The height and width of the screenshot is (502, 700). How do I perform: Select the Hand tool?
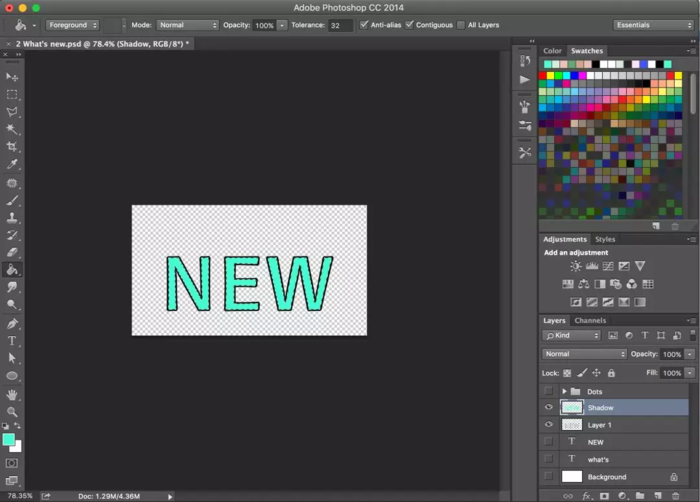12,395
